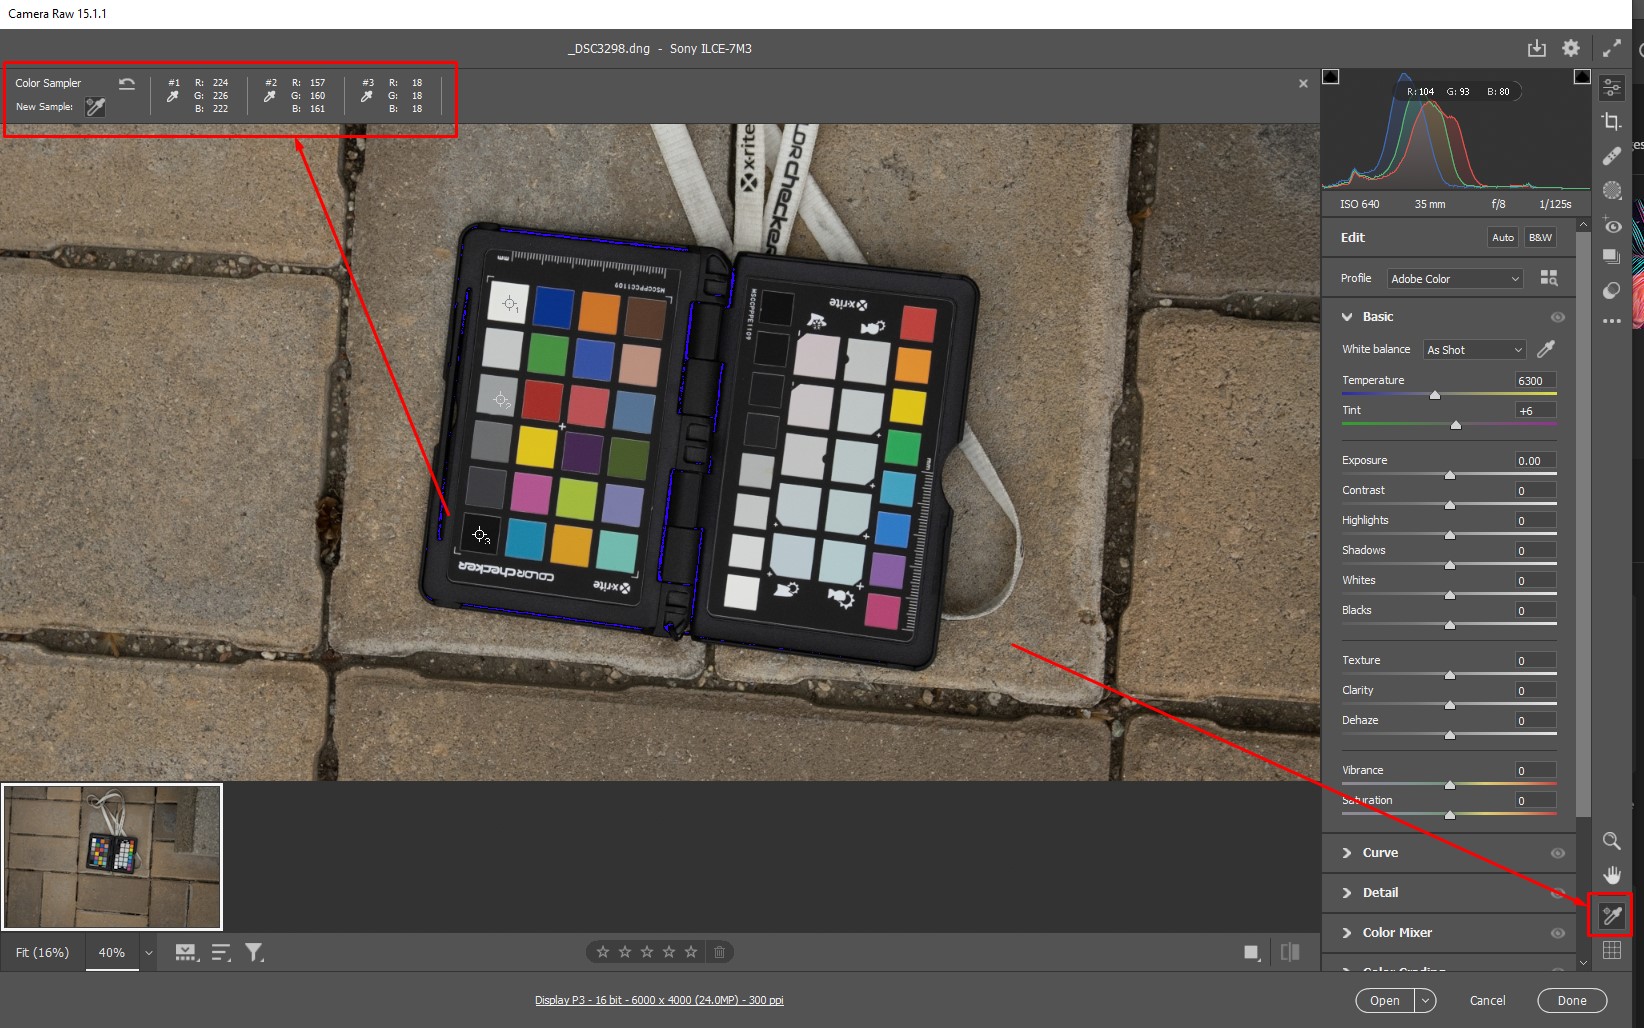
Task: Select the Healing tool
Action: (x=1611, y=156)
